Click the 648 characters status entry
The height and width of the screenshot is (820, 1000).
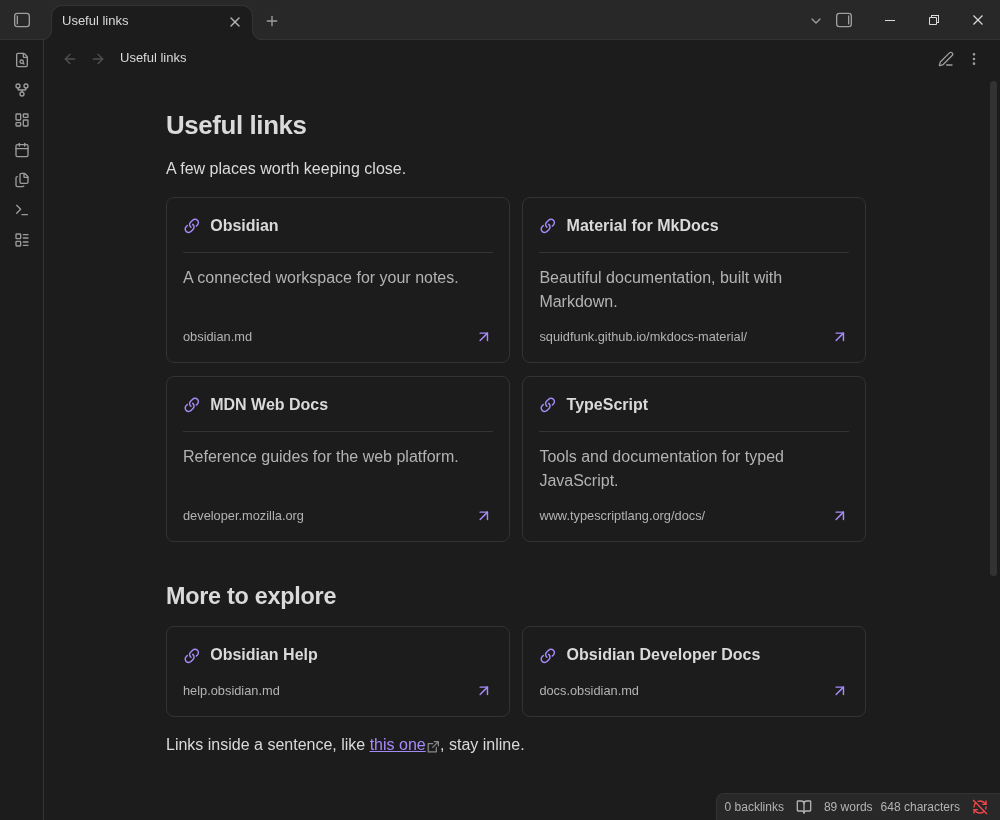coord(920,807)
